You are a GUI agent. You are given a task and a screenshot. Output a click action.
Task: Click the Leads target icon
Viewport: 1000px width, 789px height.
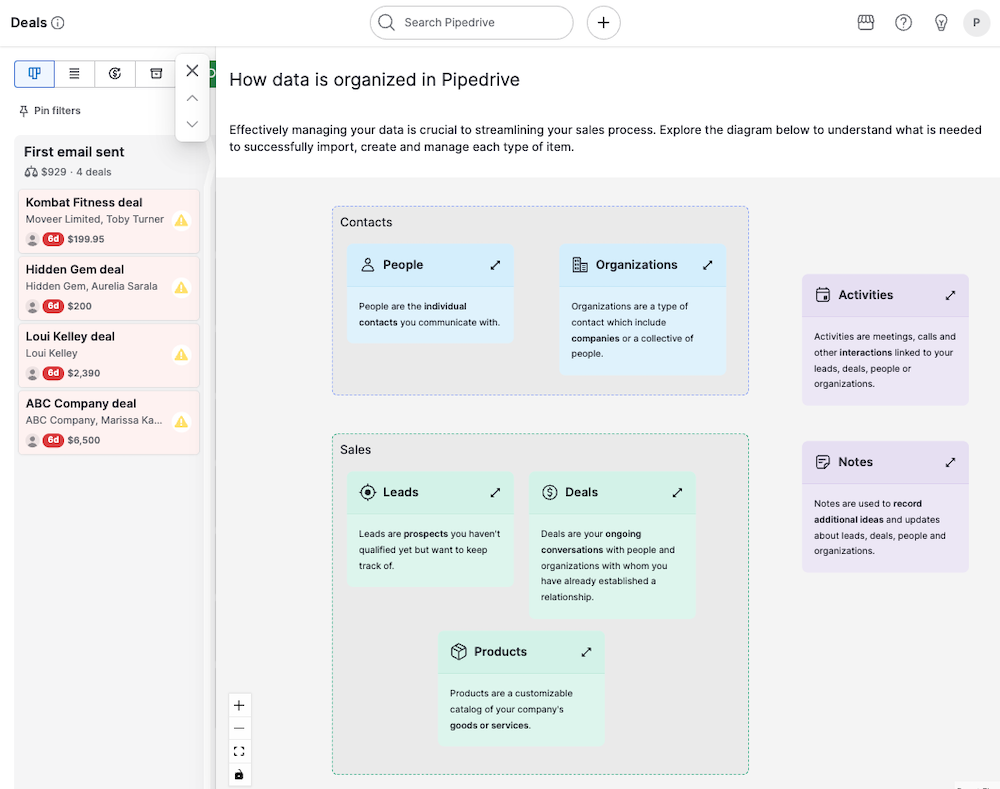(x=367, y=492)
